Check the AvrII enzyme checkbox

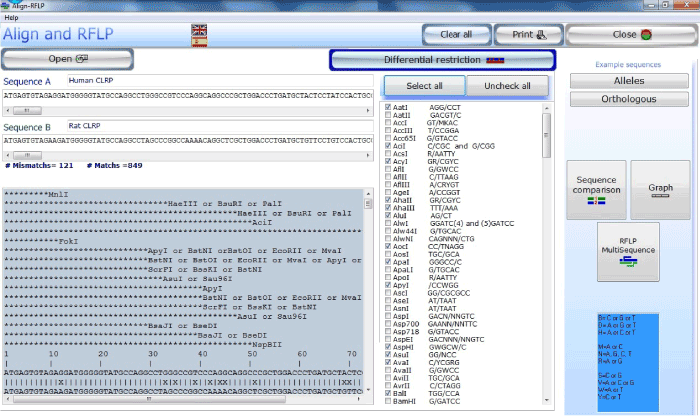pos(388,386)
